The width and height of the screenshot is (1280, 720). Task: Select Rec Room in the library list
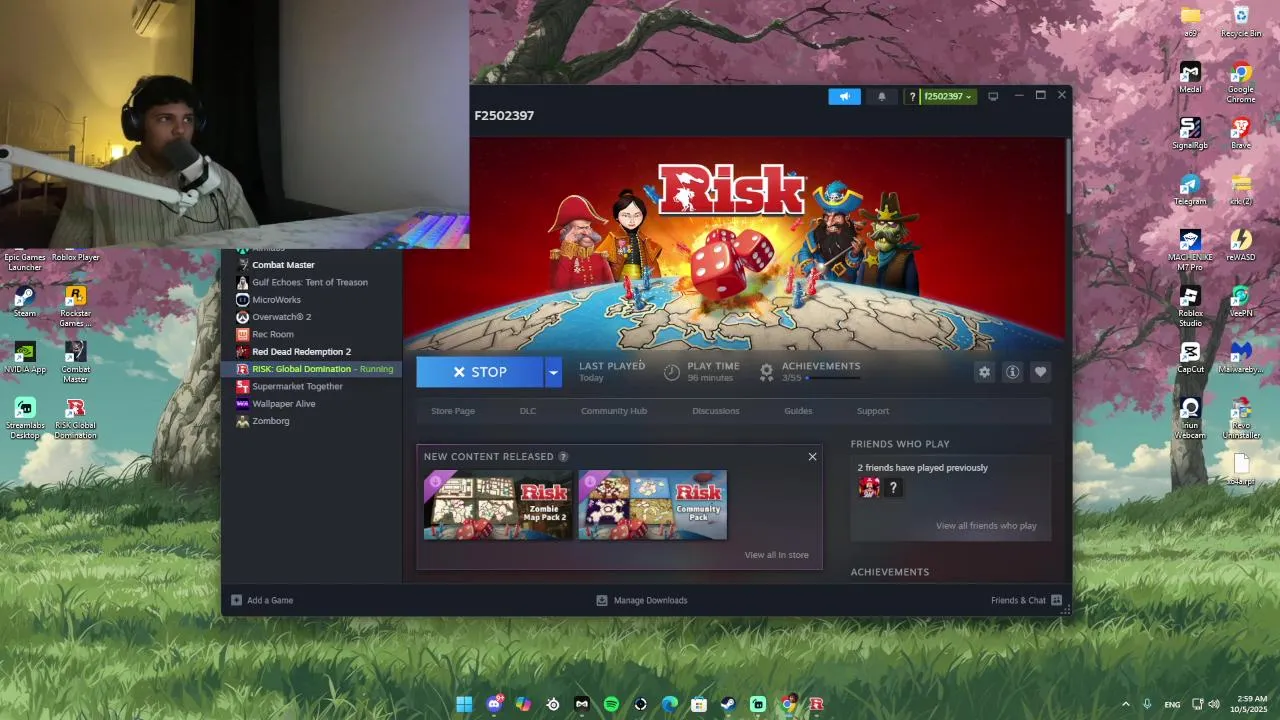[311, 334]
